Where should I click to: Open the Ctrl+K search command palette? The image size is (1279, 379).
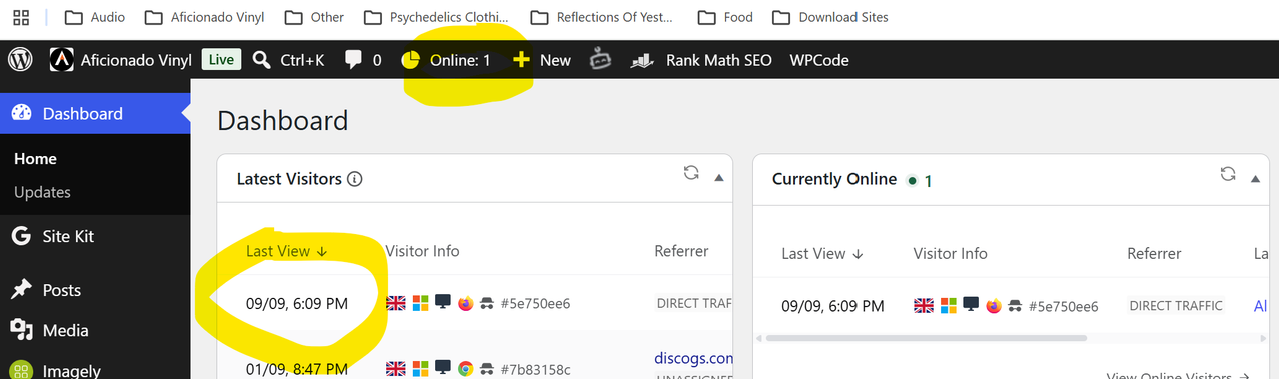pos(289,60)
